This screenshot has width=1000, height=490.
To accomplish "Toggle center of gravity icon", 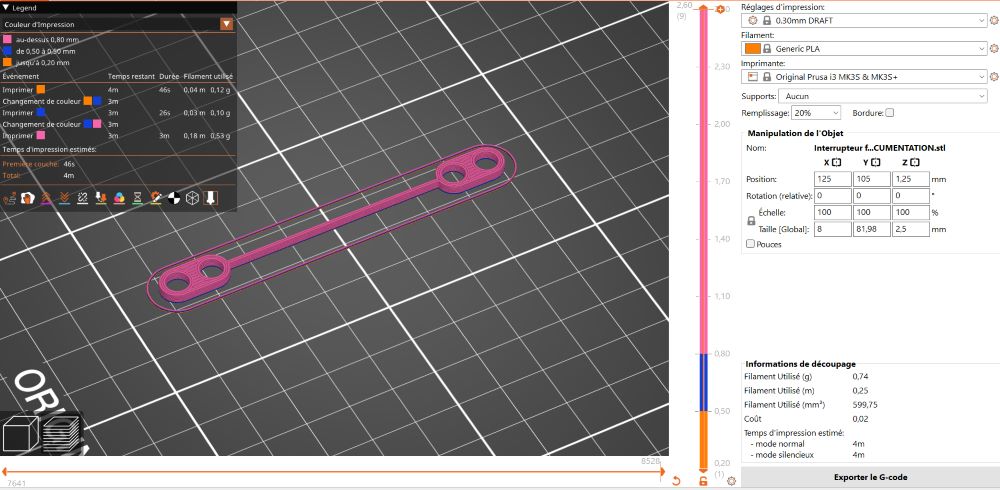I will click(173, 198).
